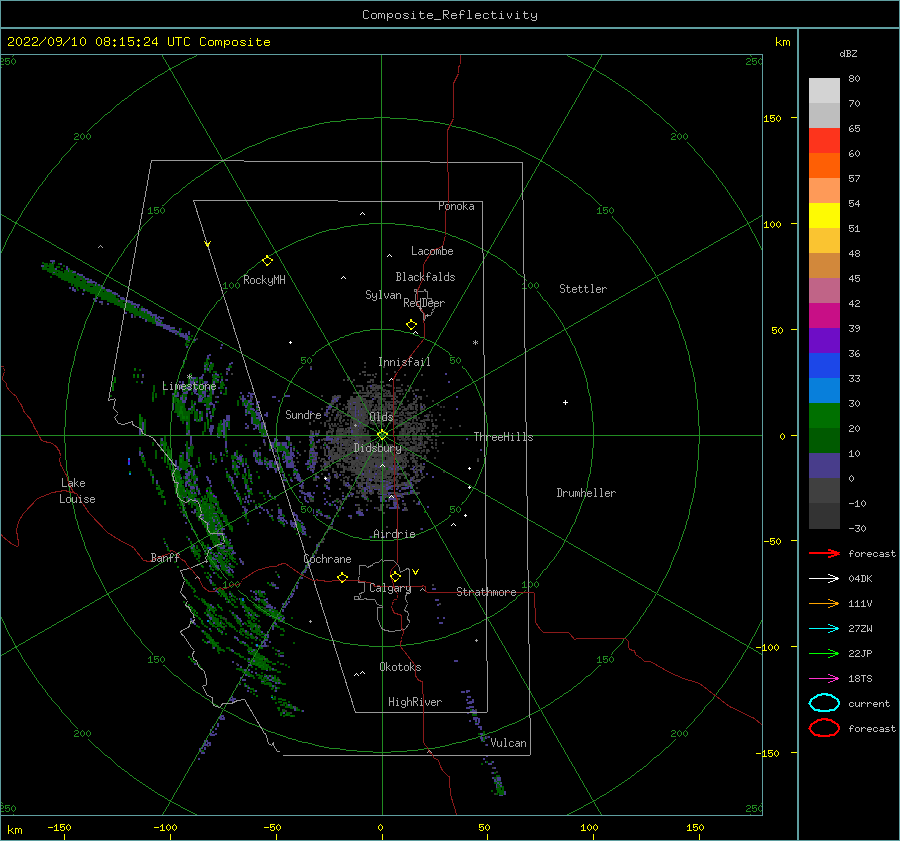The width and height of the screenshot is (900, 841).
Task: Click the RedDeer city label
Action: pos(424,303)
